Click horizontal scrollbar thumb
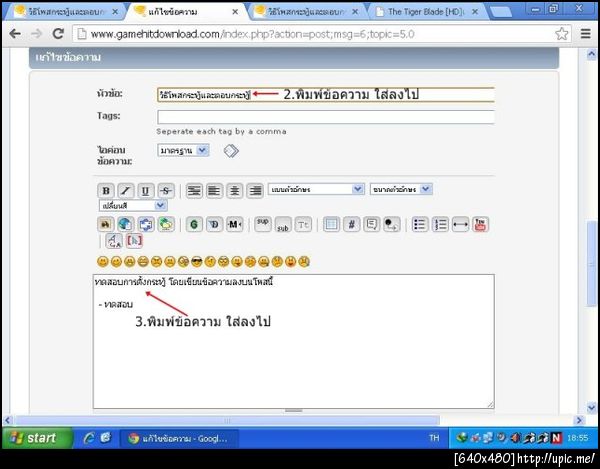 coord(227,420)
